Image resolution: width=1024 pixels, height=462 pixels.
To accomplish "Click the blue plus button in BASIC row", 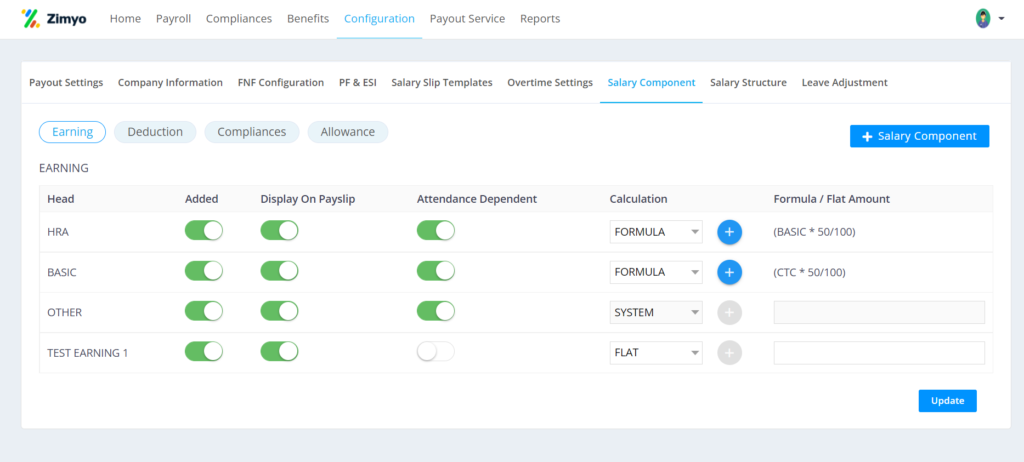I will 729,272.
